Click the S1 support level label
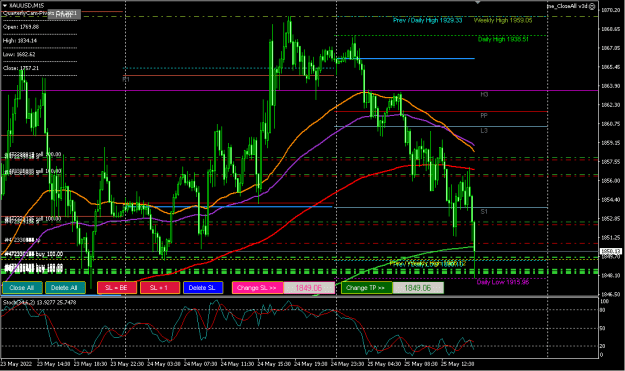This screenshot has height=371, width=625. (484, 212)
